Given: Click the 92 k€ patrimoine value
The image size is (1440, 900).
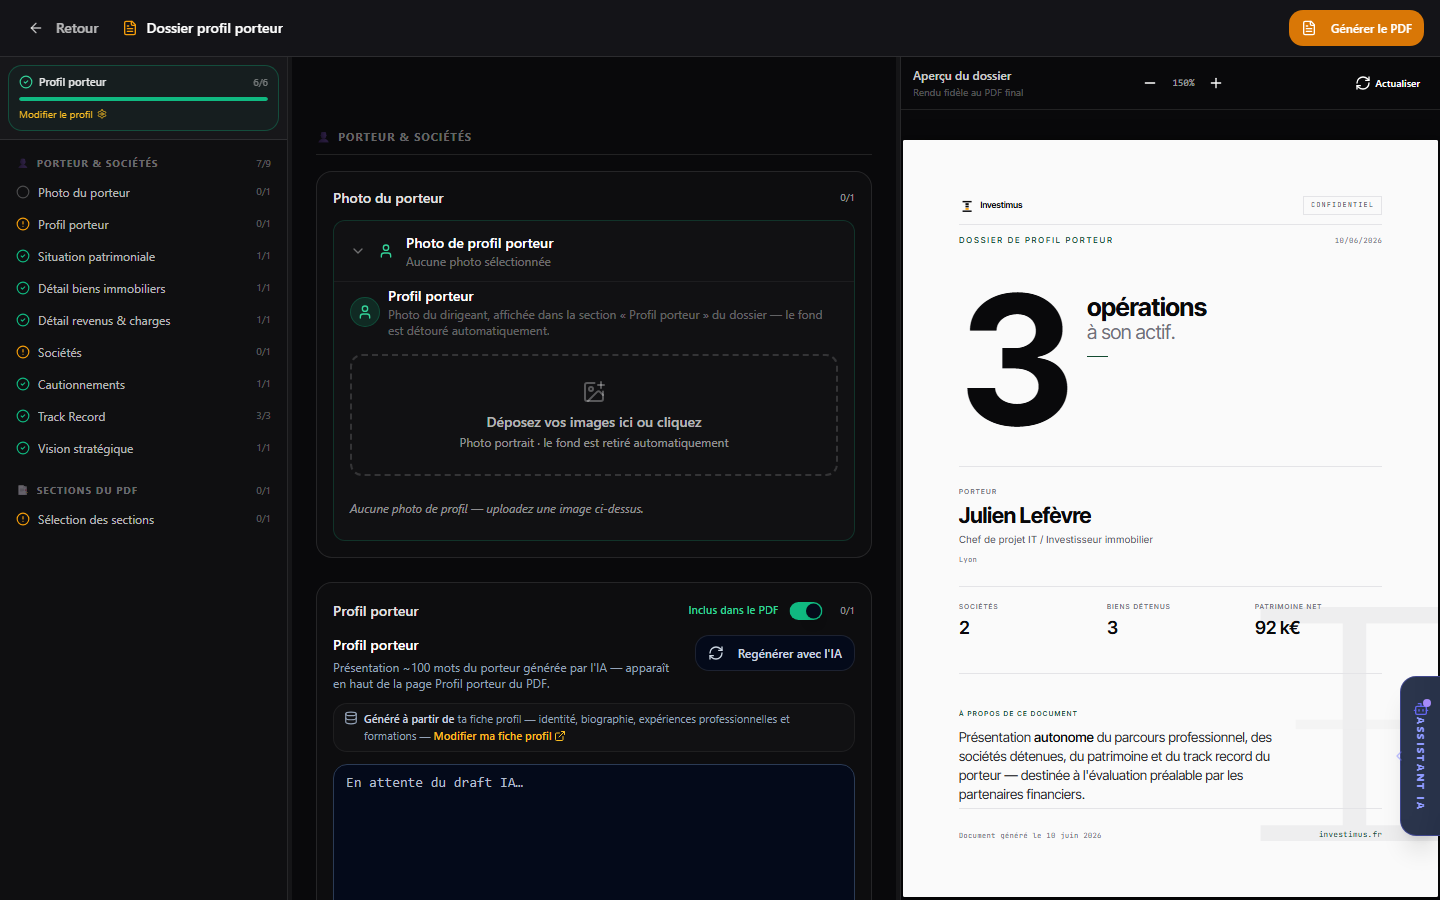Looking at the screenshot, I should click(x=1277, y=628).
